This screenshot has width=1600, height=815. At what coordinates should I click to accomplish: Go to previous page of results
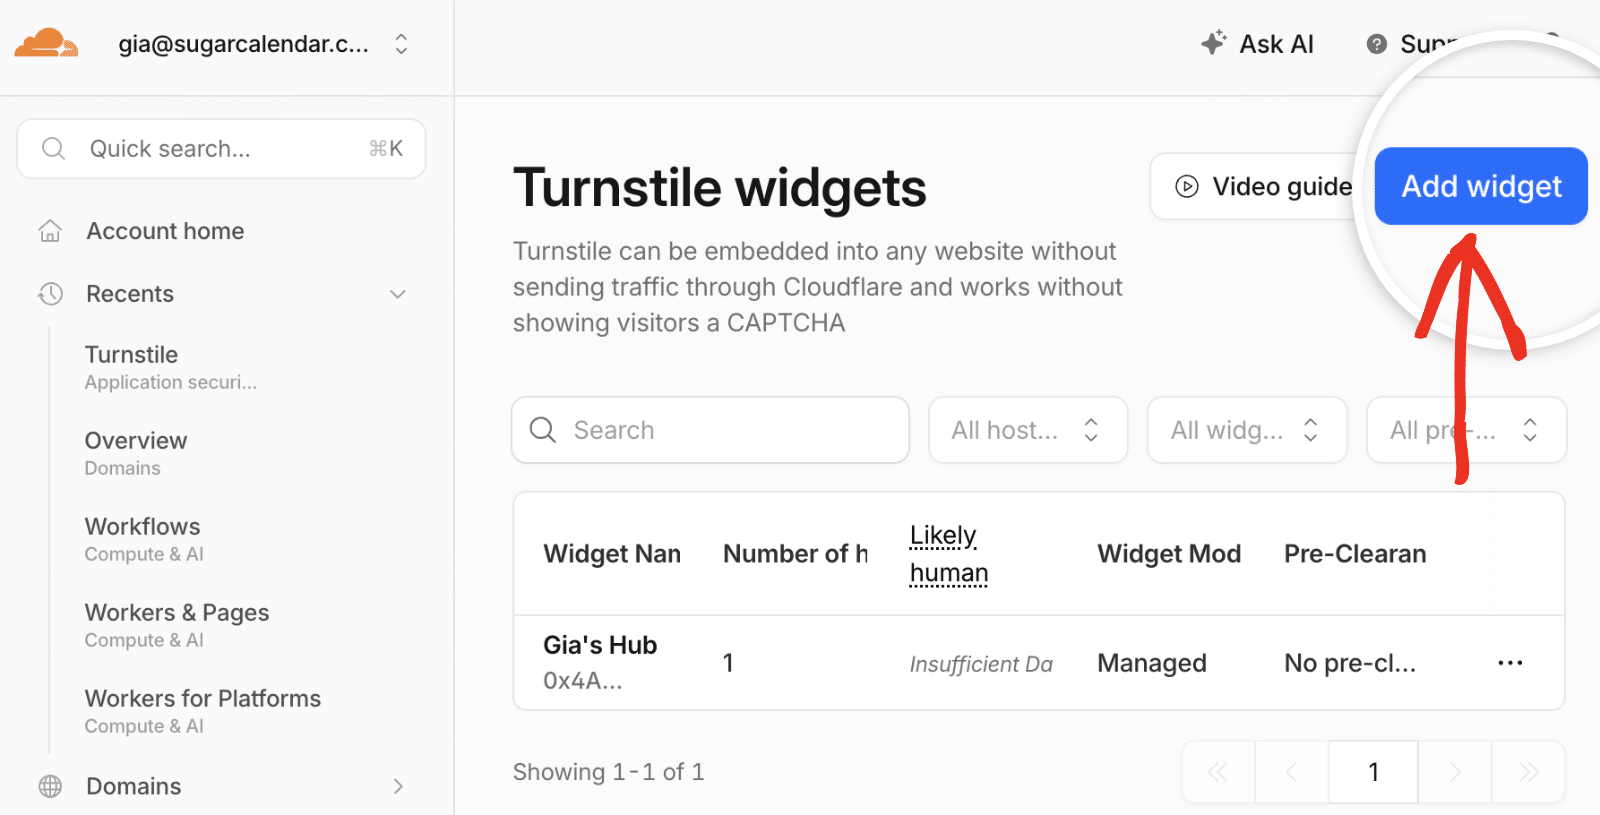1291,772
